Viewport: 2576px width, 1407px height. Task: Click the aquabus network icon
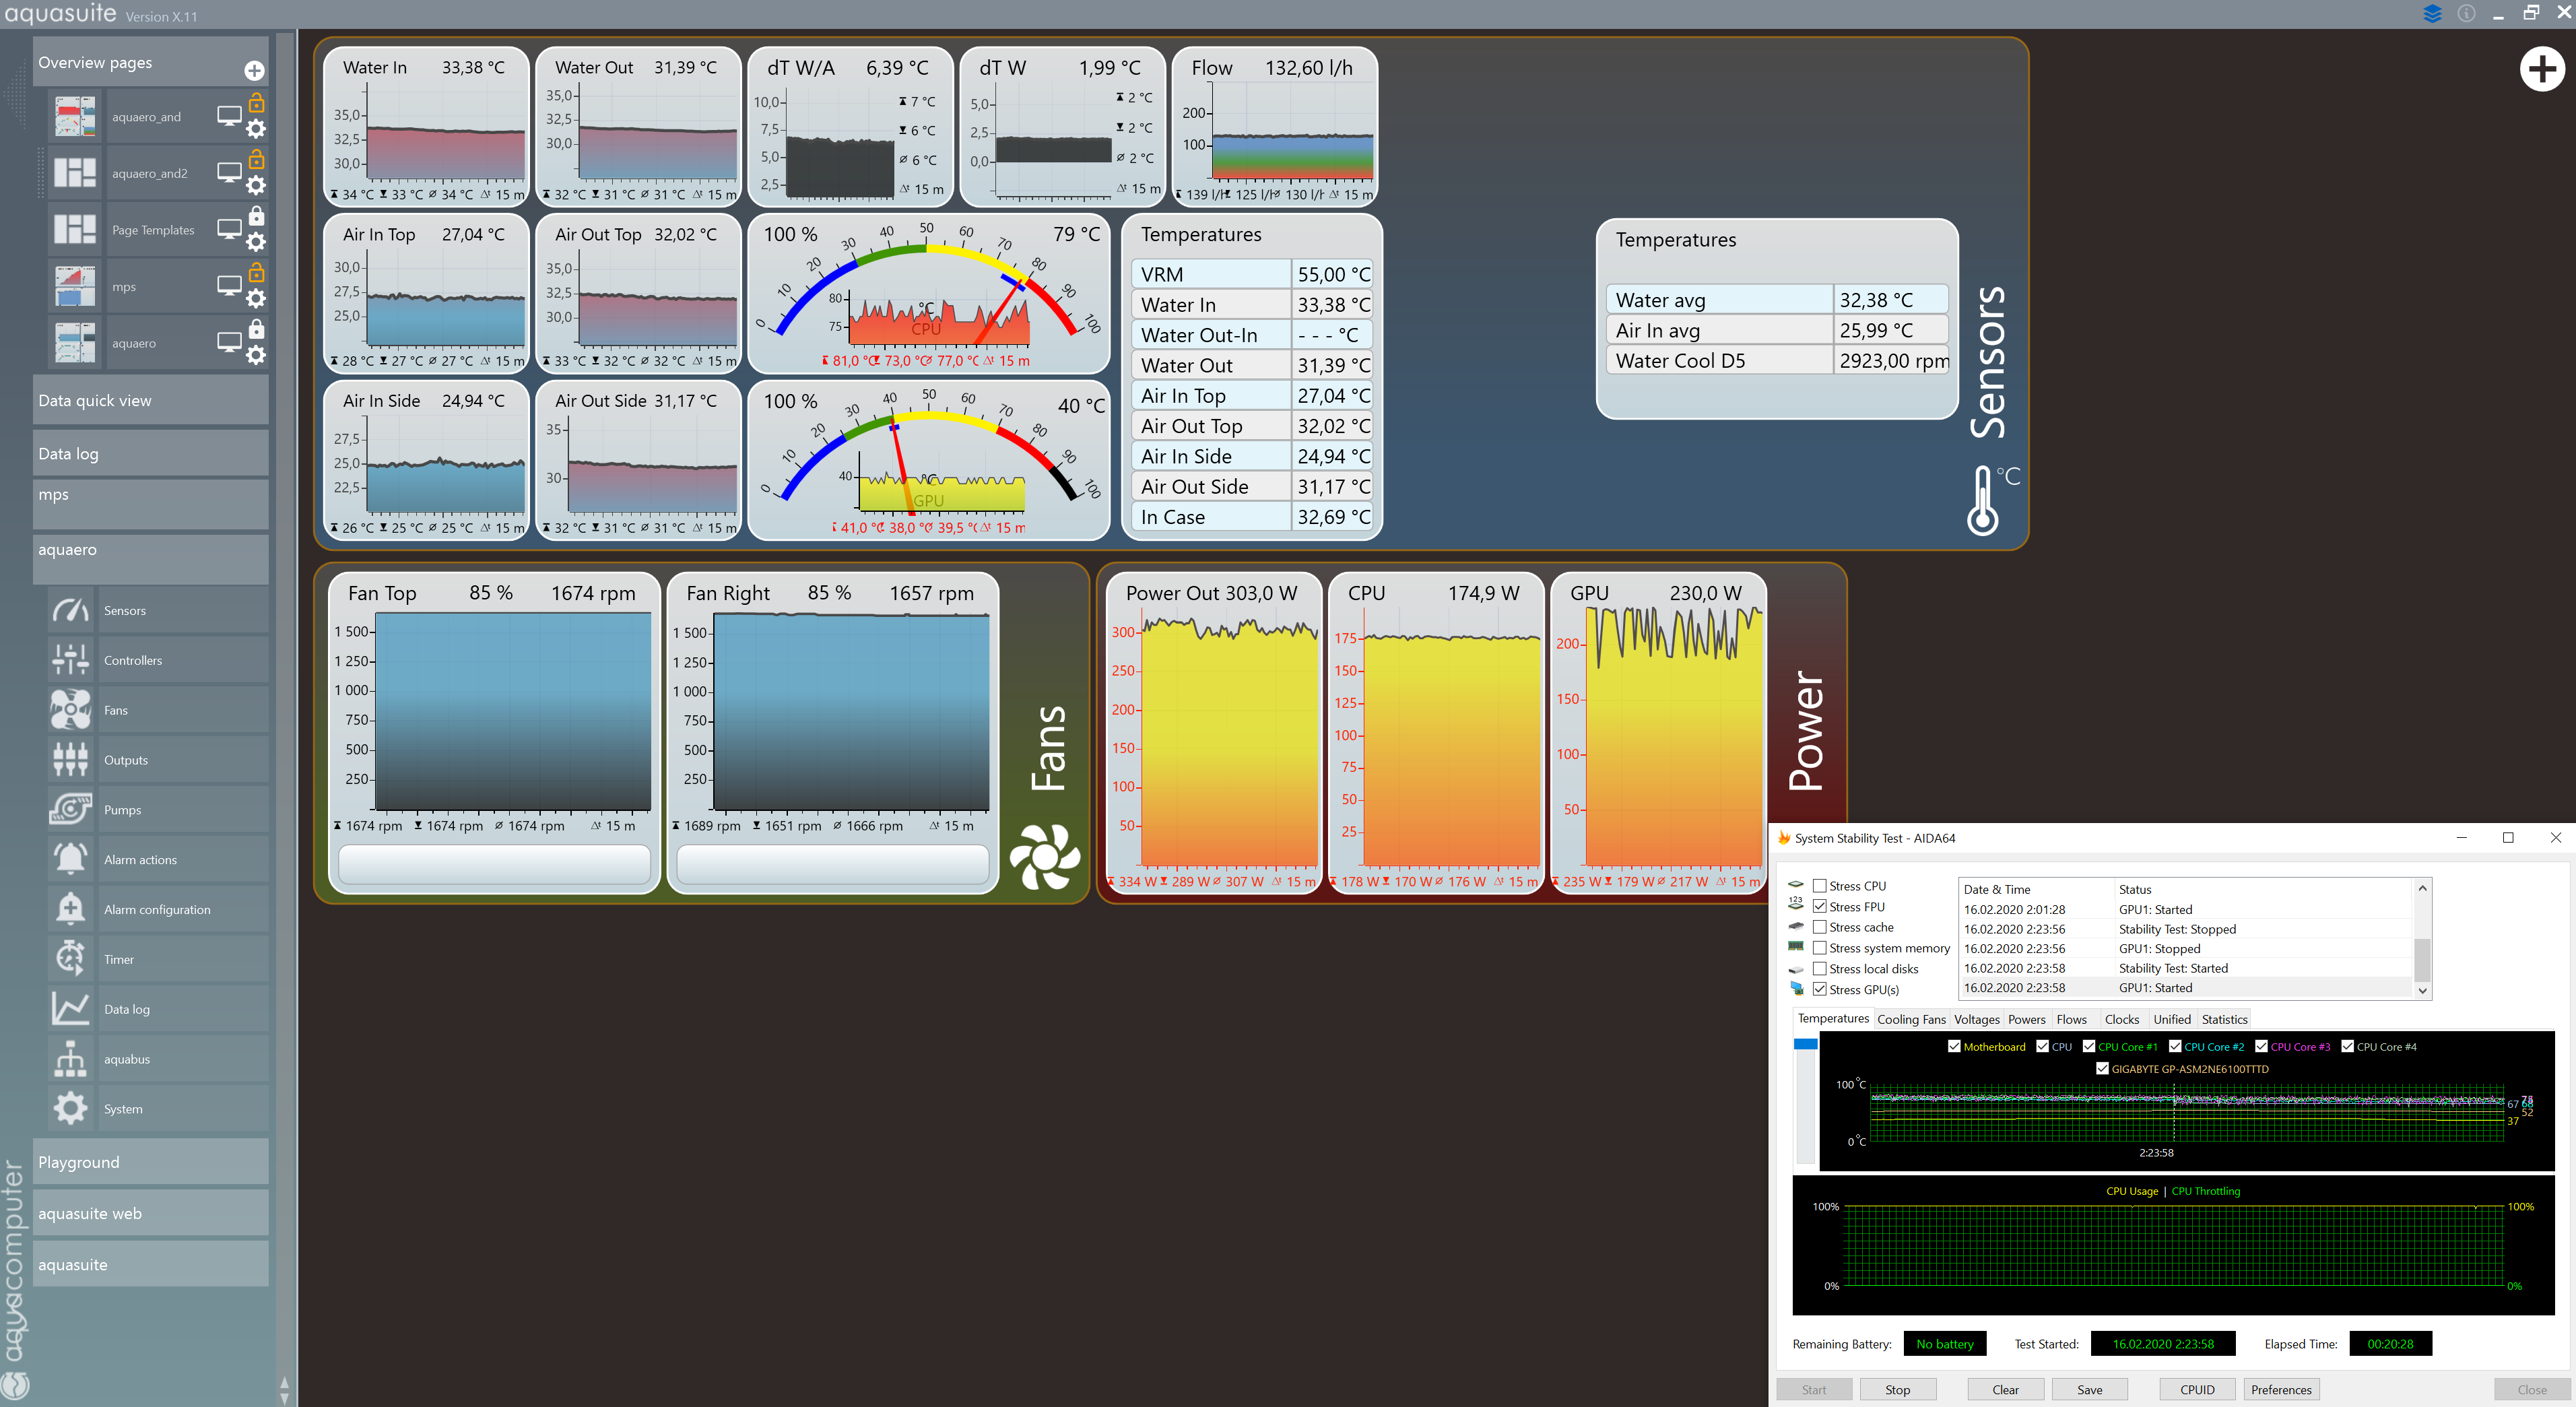70,1058
